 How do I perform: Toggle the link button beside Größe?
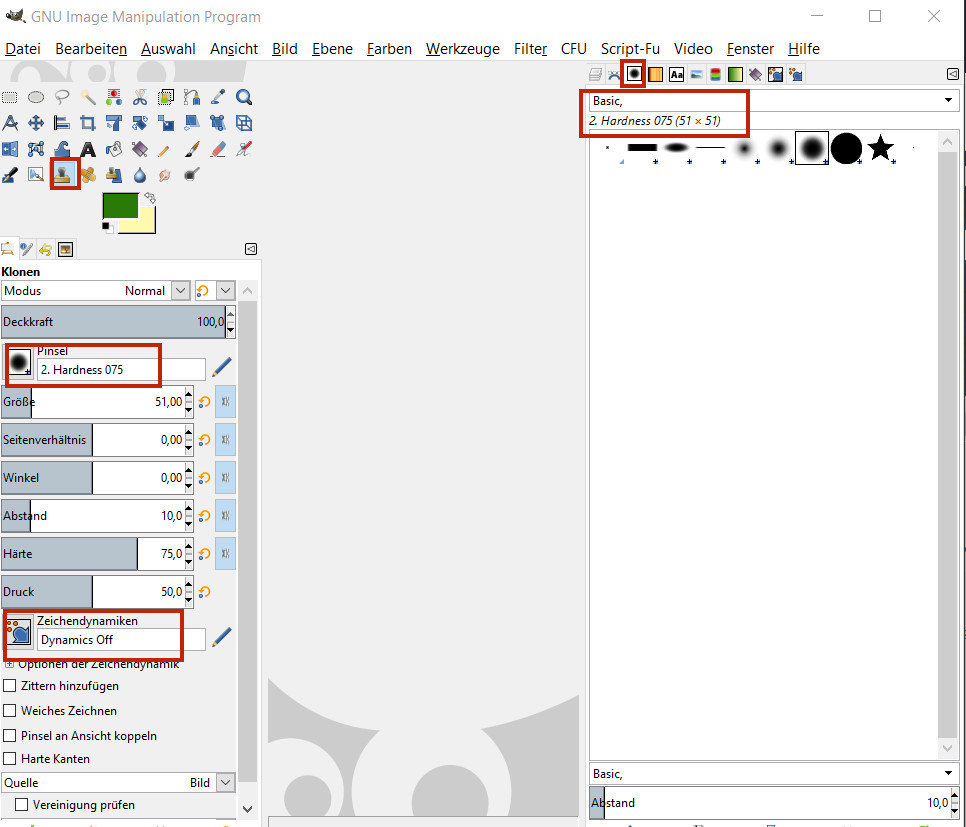(225, 402)
